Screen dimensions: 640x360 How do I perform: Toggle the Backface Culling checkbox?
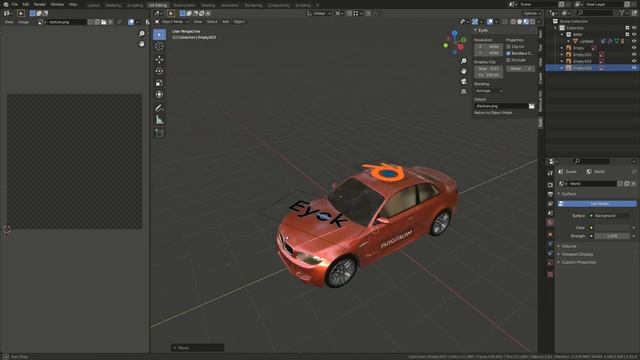tap(509, 53)
